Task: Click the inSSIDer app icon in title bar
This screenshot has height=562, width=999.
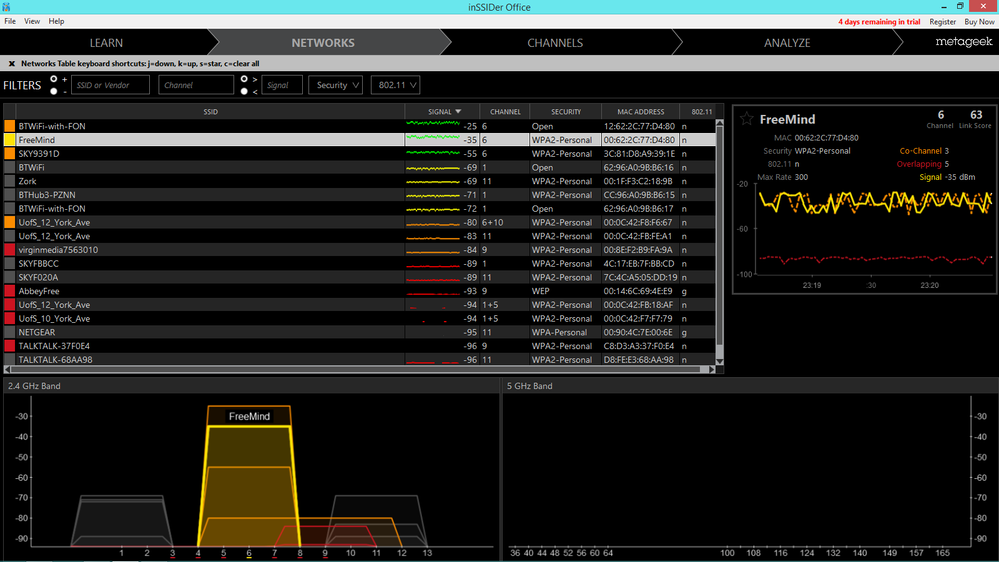Action: click(6, 7)
